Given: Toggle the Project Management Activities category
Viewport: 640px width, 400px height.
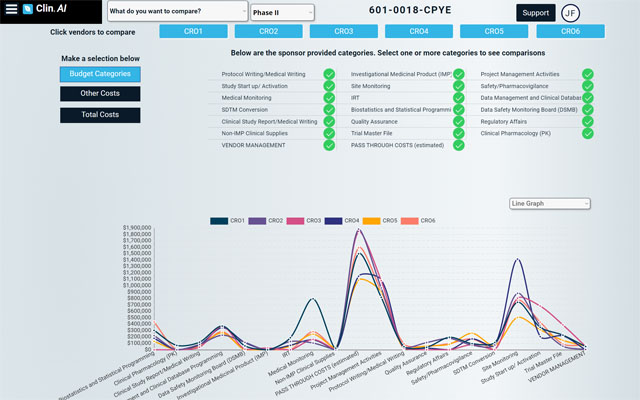Looking at the screenshot, I should 587,74.
